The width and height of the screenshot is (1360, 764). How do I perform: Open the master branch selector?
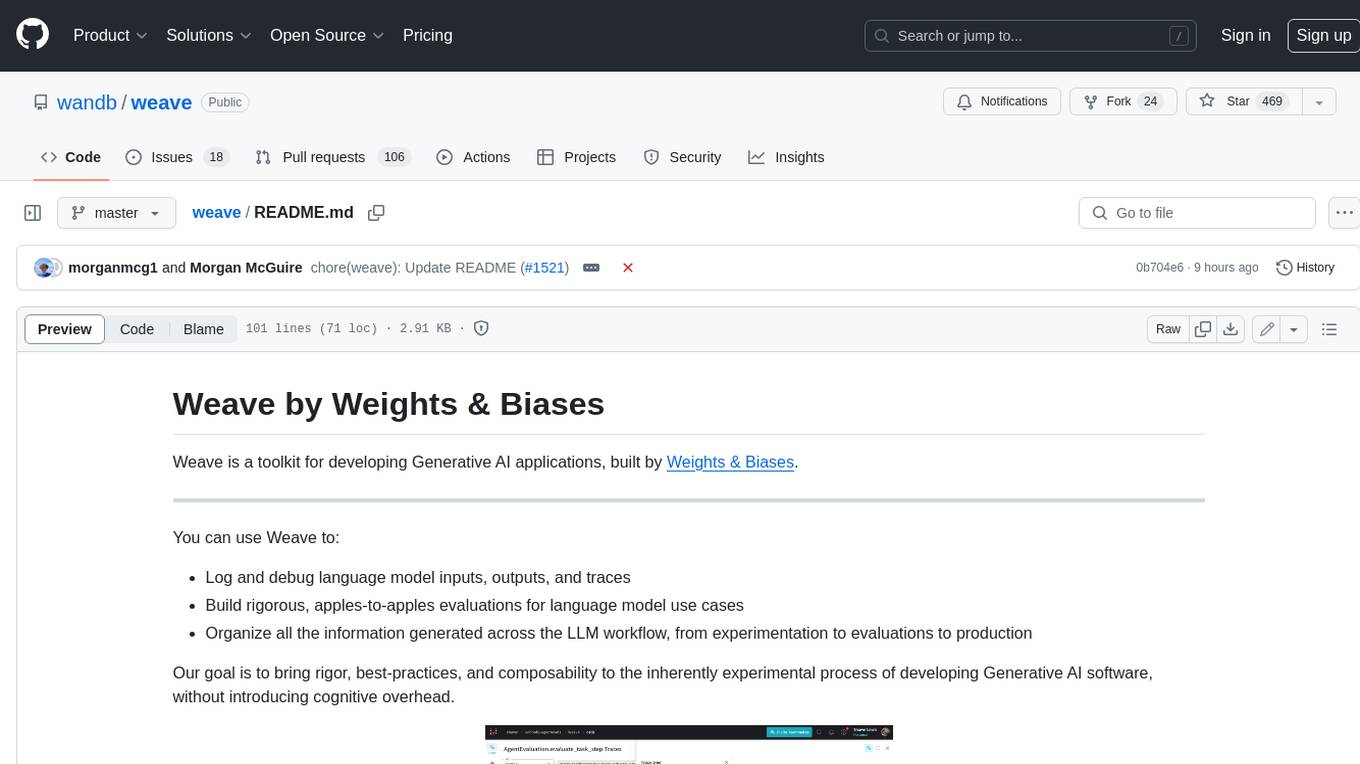pos(116,213)
